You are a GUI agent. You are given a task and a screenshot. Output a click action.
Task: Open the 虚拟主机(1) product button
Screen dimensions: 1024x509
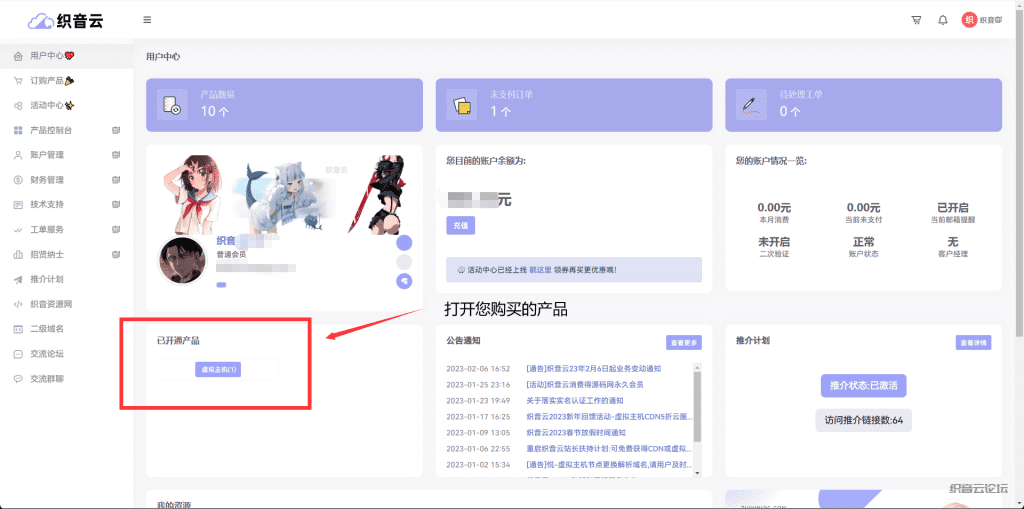[219, 370]
